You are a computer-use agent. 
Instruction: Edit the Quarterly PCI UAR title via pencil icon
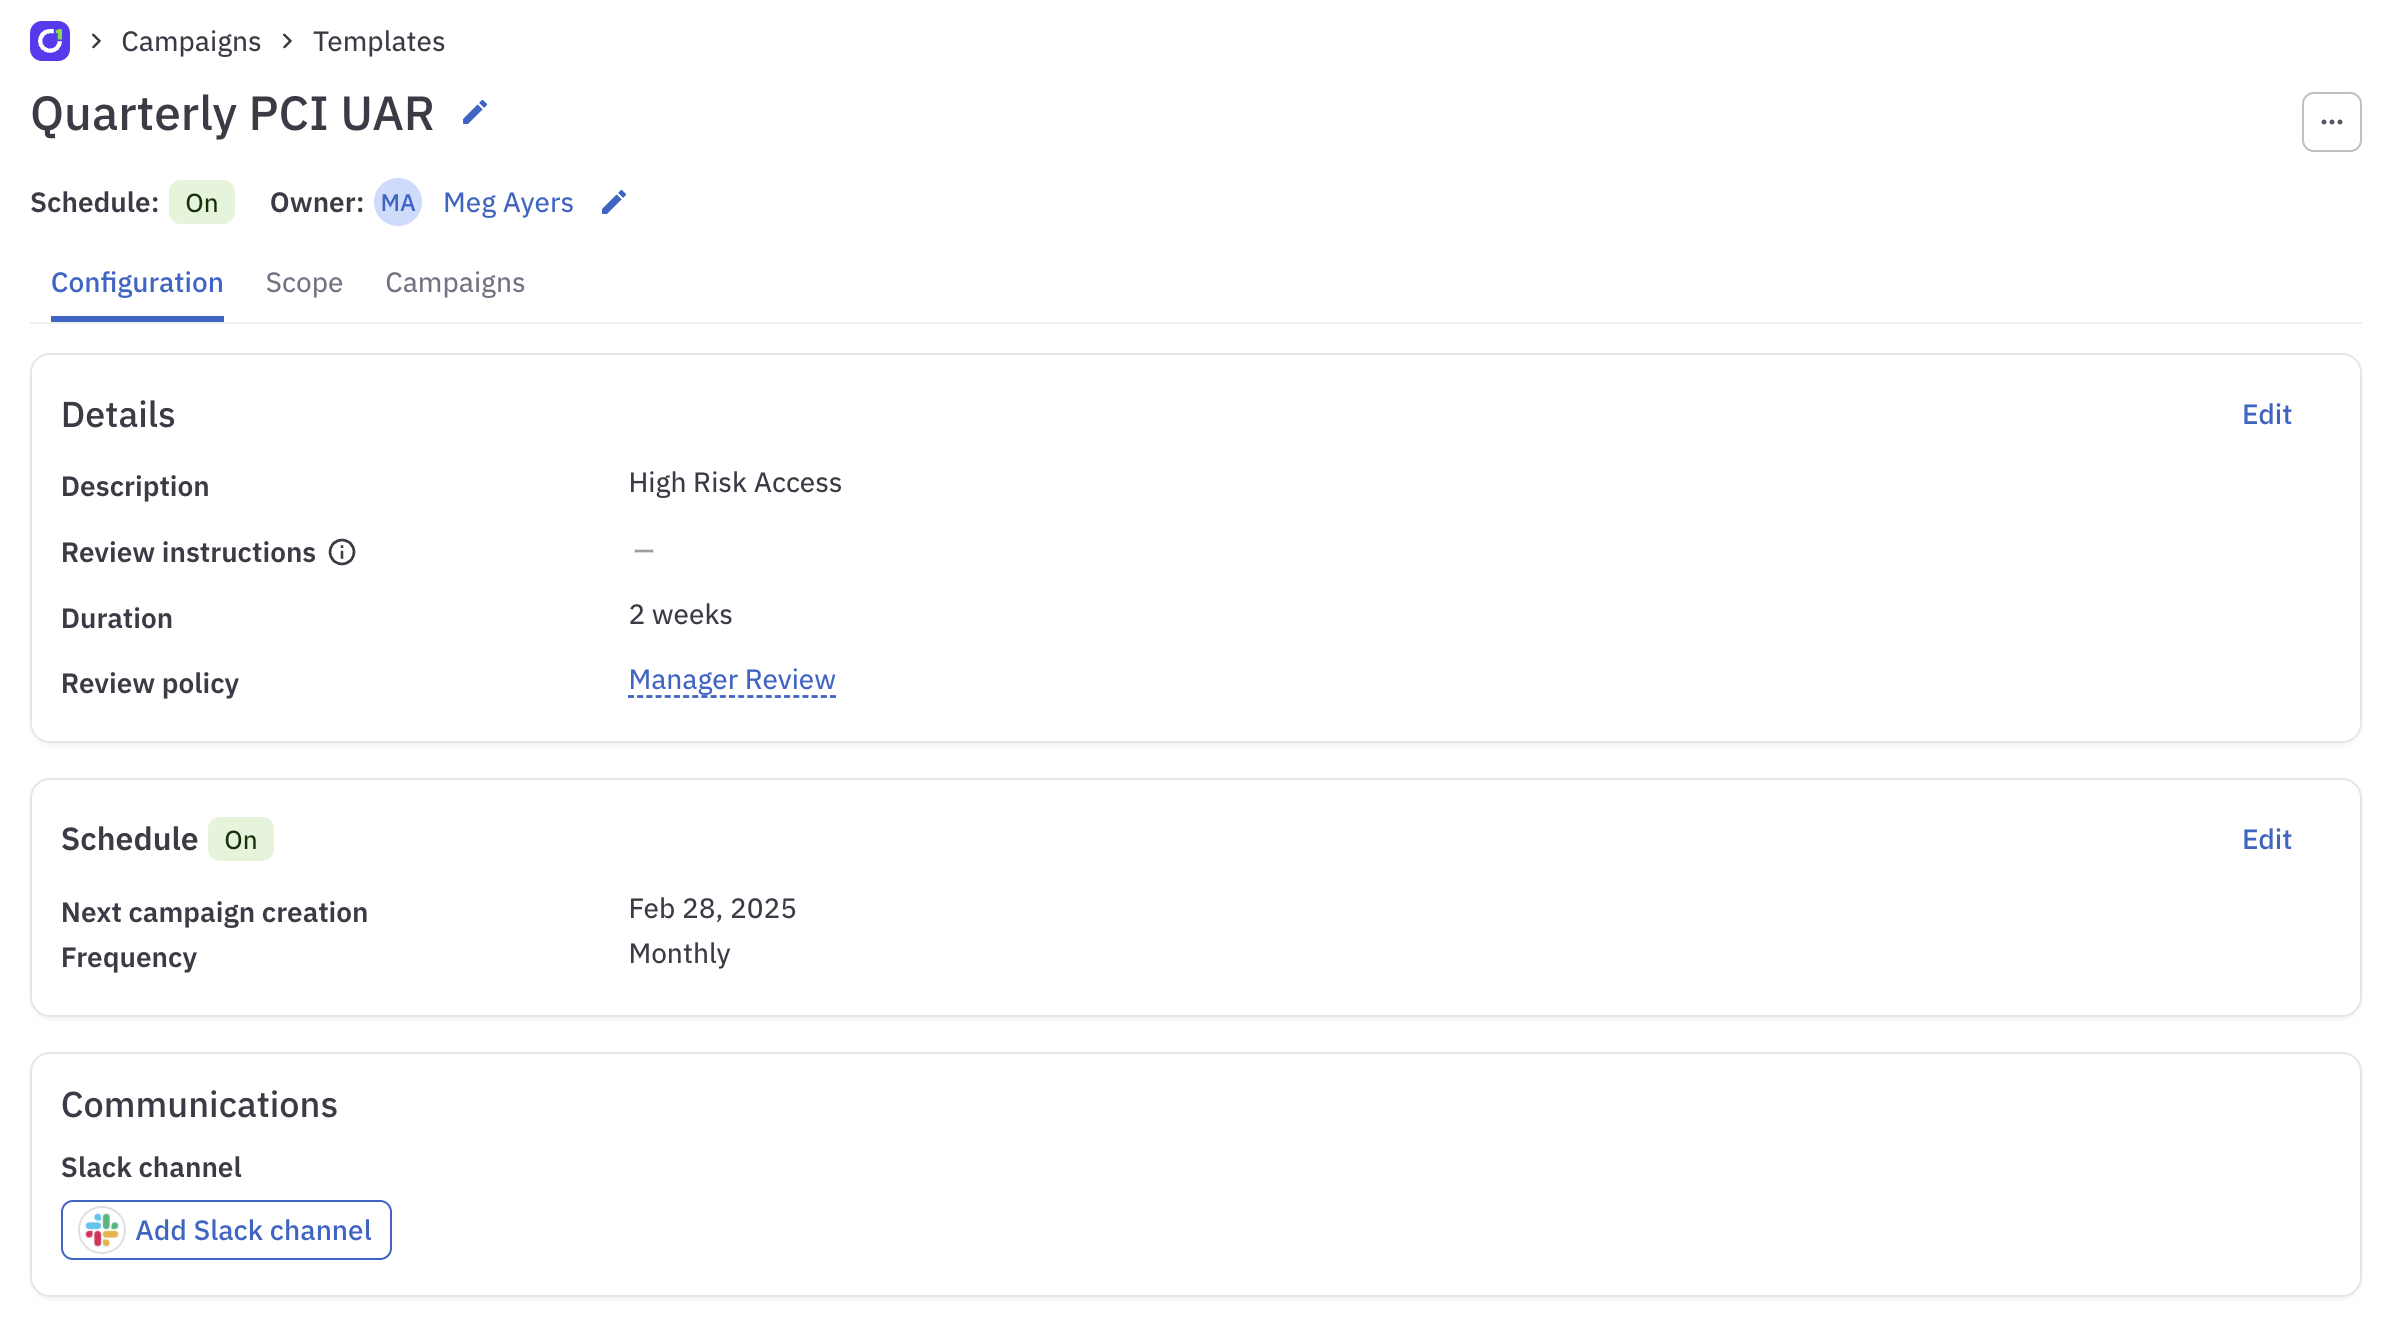475,112
